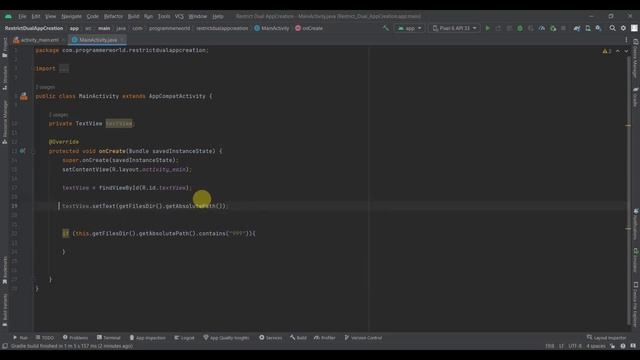The height and width of the screenshot is (360, 640).
Task: Click the warnings indicator in editor corner
Action: [607, 51]
